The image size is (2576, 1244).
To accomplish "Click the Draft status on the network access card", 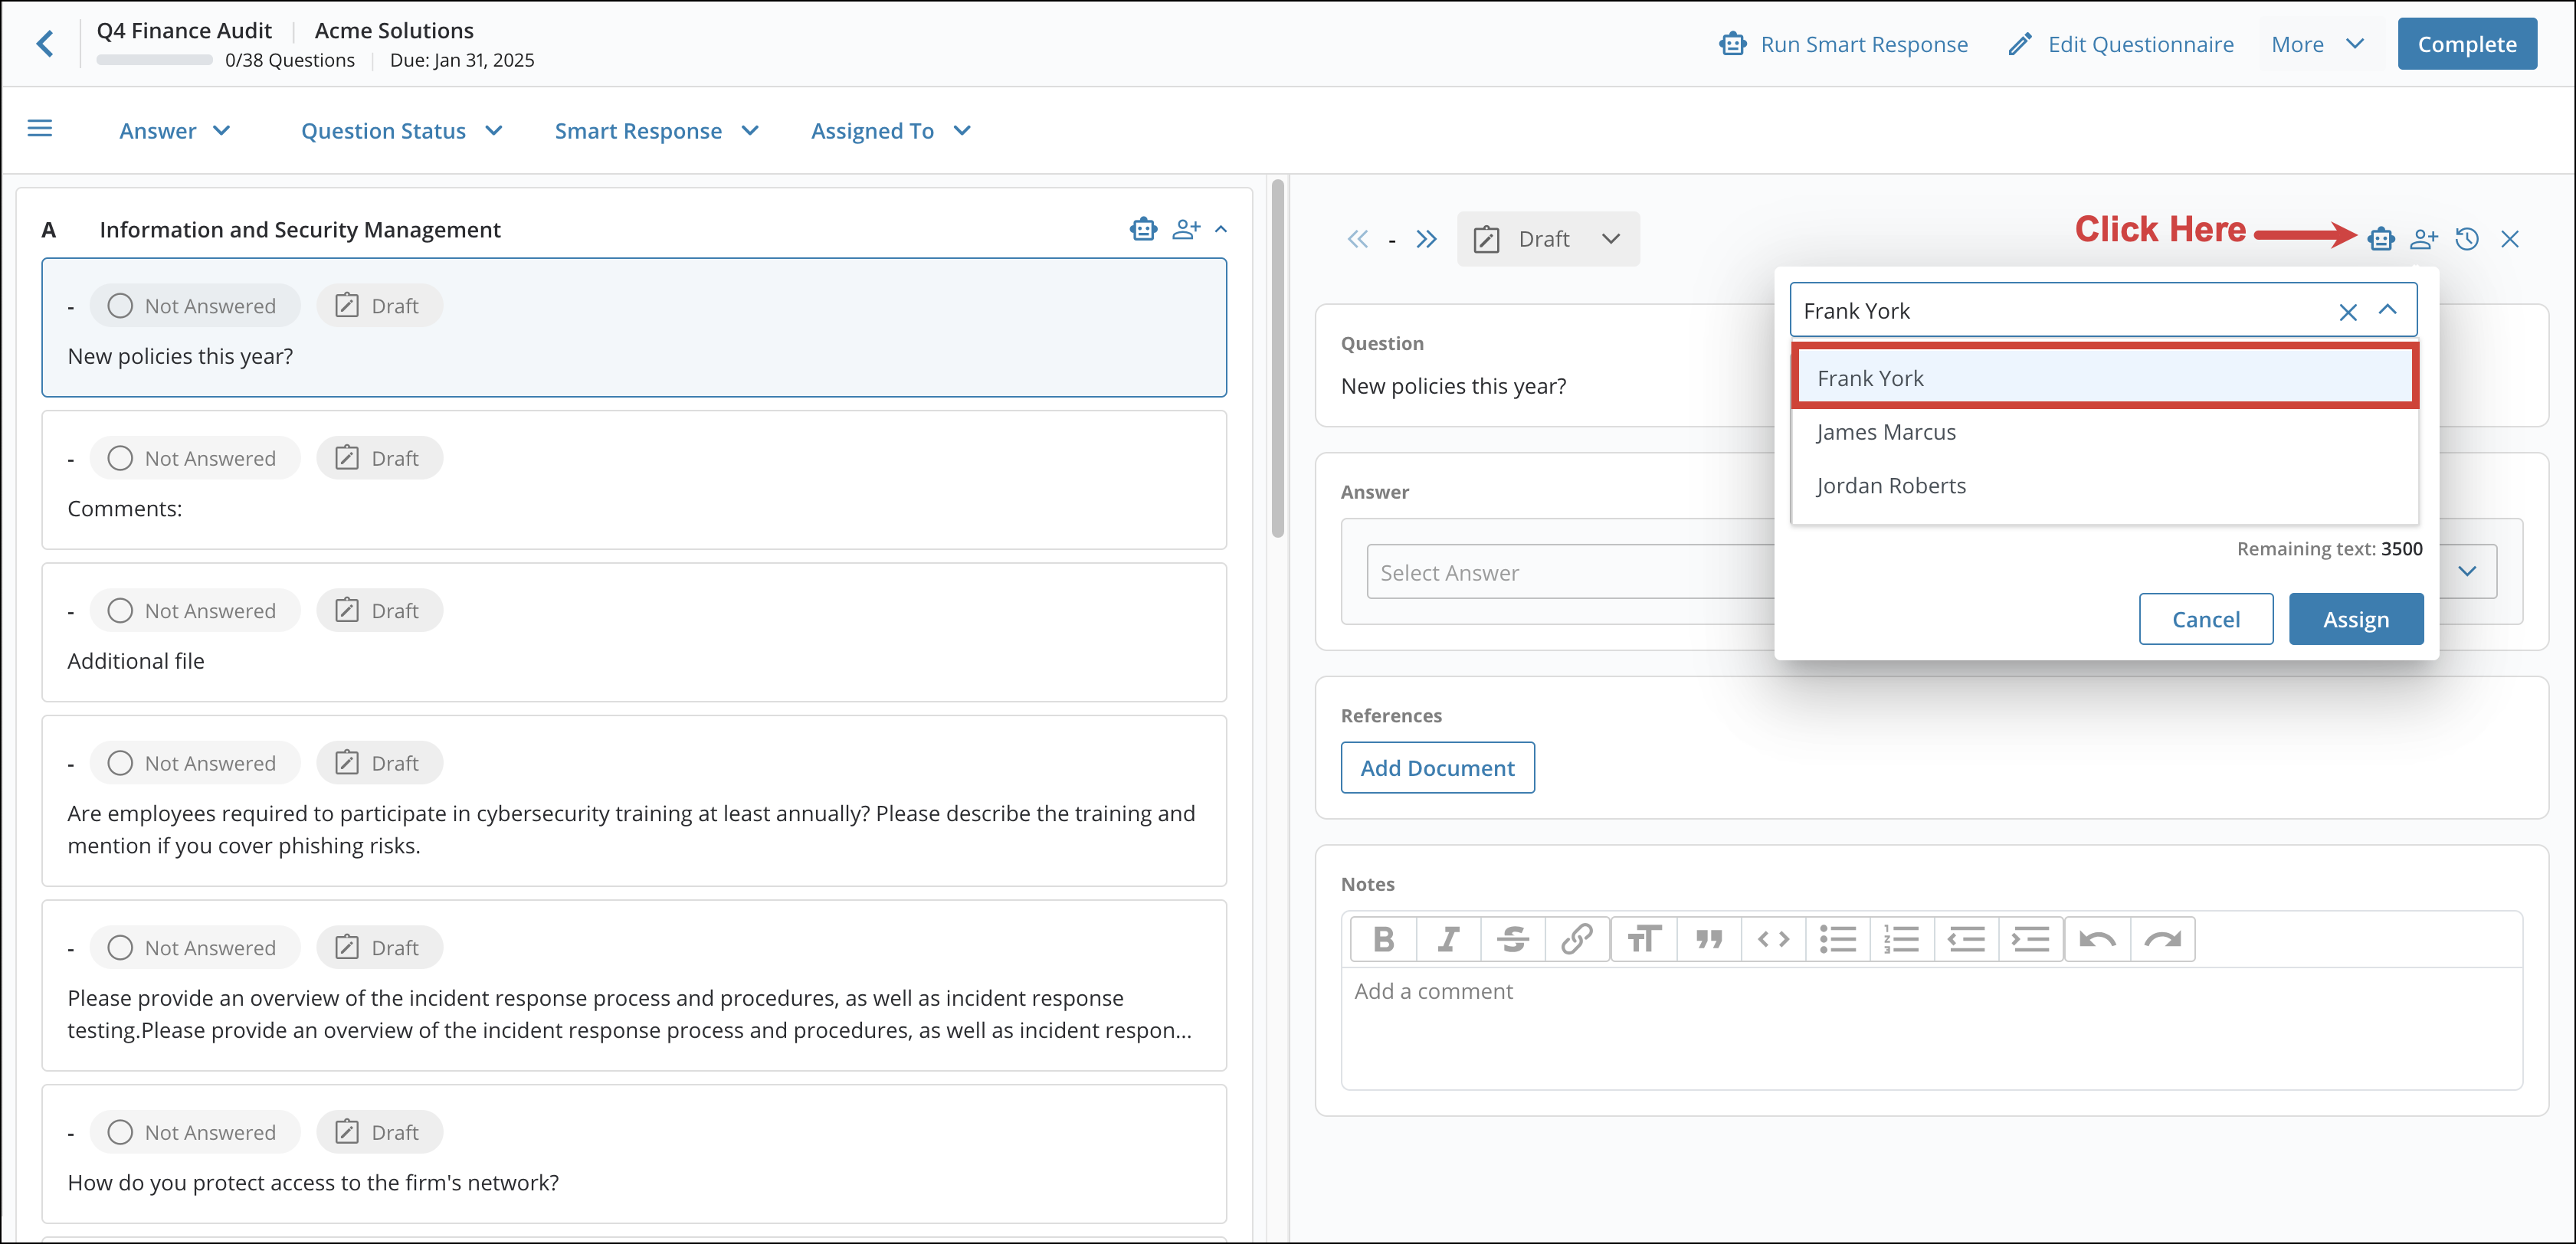I will pyautogui.click(x=379, y=1132).
